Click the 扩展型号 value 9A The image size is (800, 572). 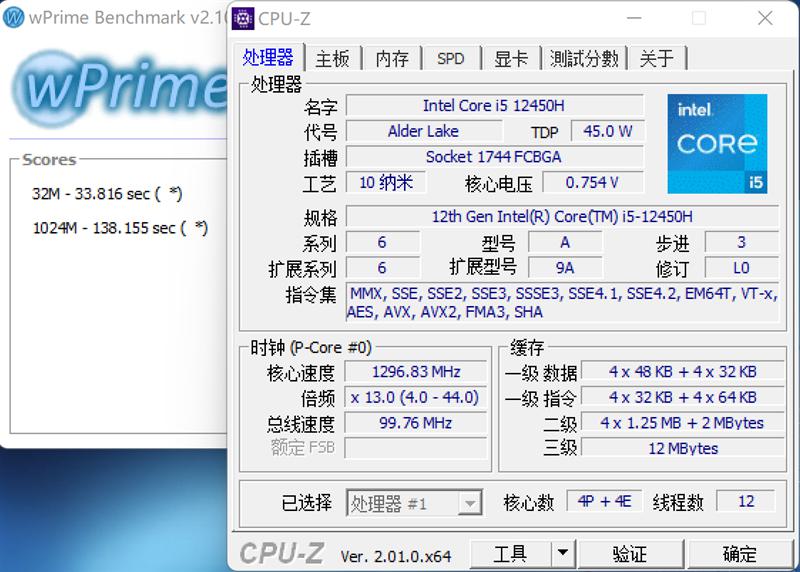[565, 268]
